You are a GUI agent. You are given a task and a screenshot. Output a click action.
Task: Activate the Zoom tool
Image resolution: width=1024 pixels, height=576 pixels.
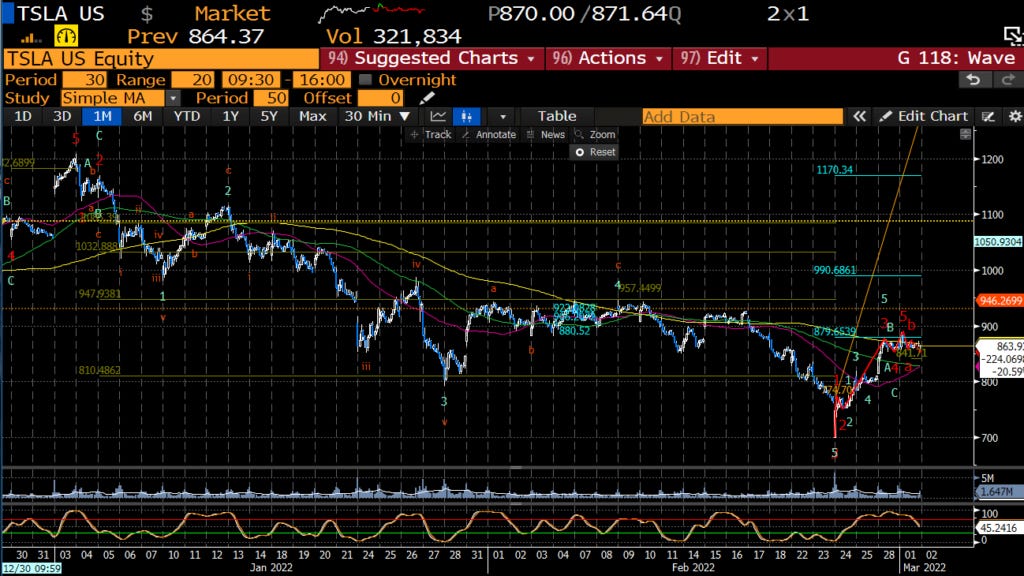pyautogui.click(x=595, y=135)
